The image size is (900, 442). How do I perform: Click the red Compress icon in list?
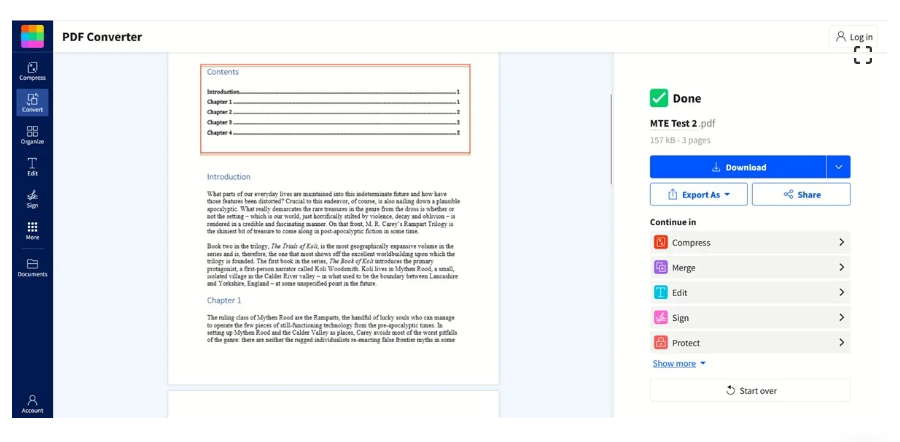(661, 242)
